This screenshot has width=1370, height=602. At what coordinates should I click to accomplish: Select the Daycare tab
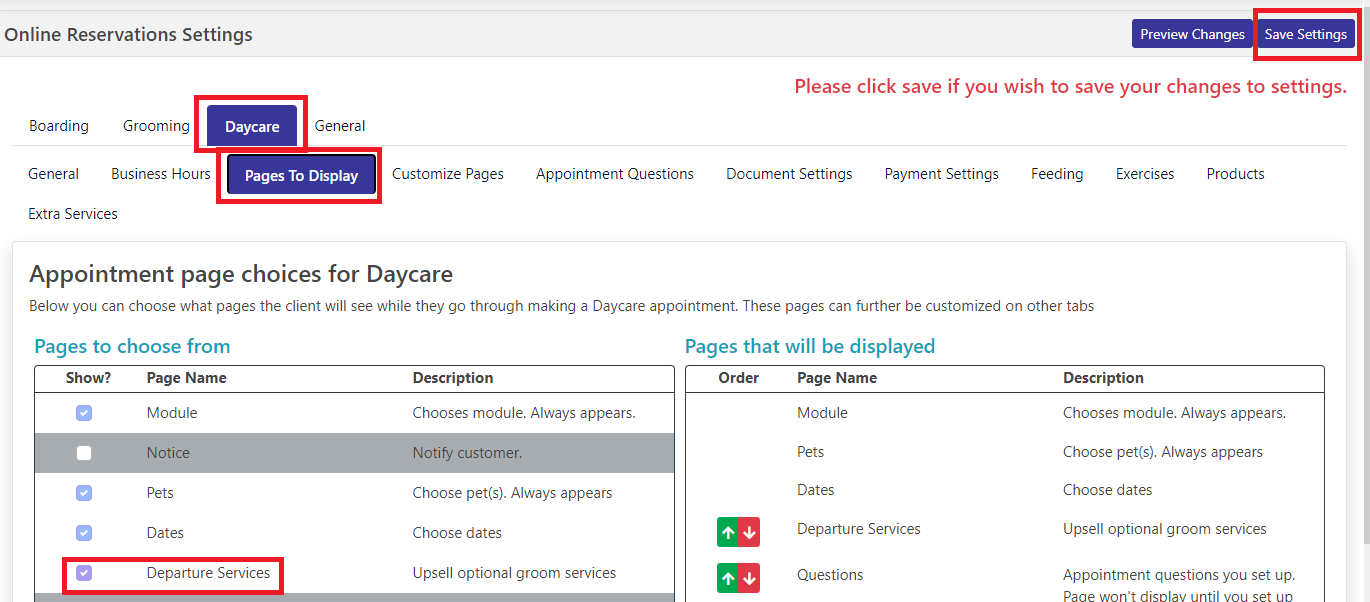tap(252, 126)
